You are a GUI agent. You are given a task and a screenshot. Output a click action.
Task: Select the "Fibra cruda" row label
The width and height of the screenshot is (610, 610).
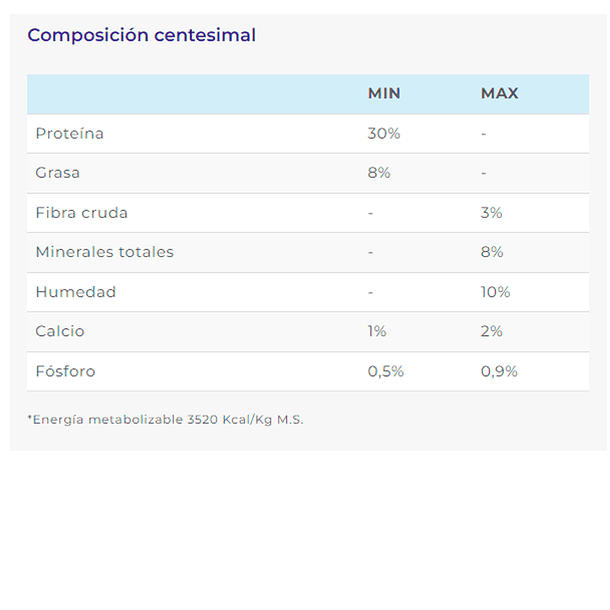coord(81,213)
